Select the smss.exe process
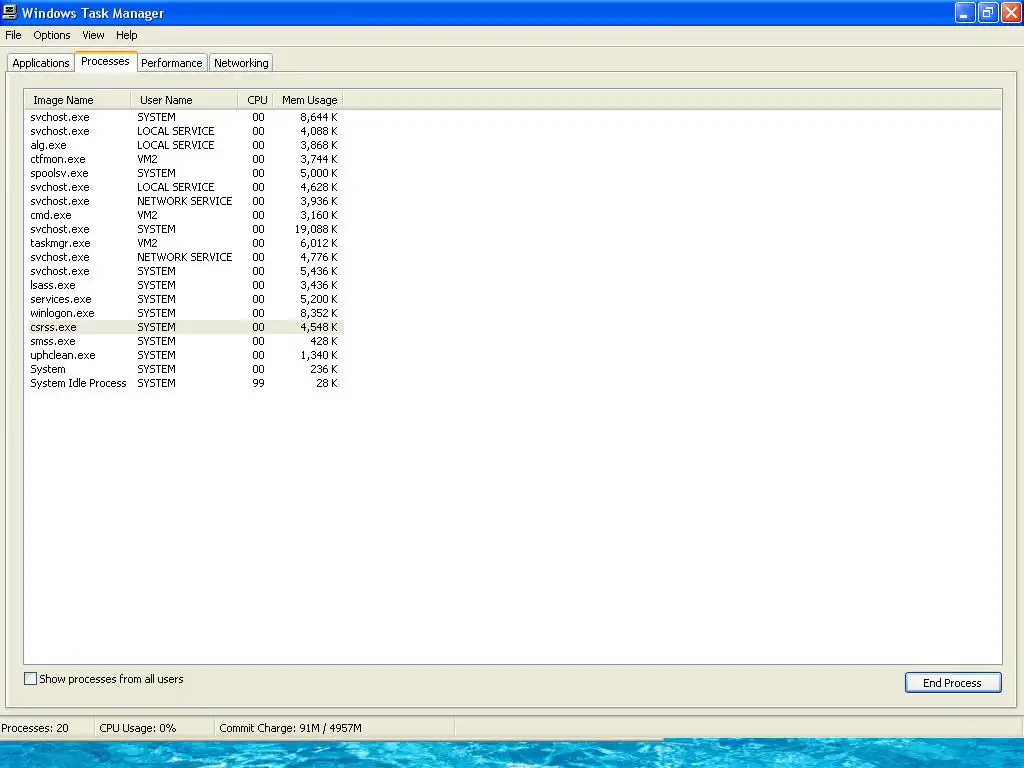Screen dimensions: 1024x768 [184, 342]
